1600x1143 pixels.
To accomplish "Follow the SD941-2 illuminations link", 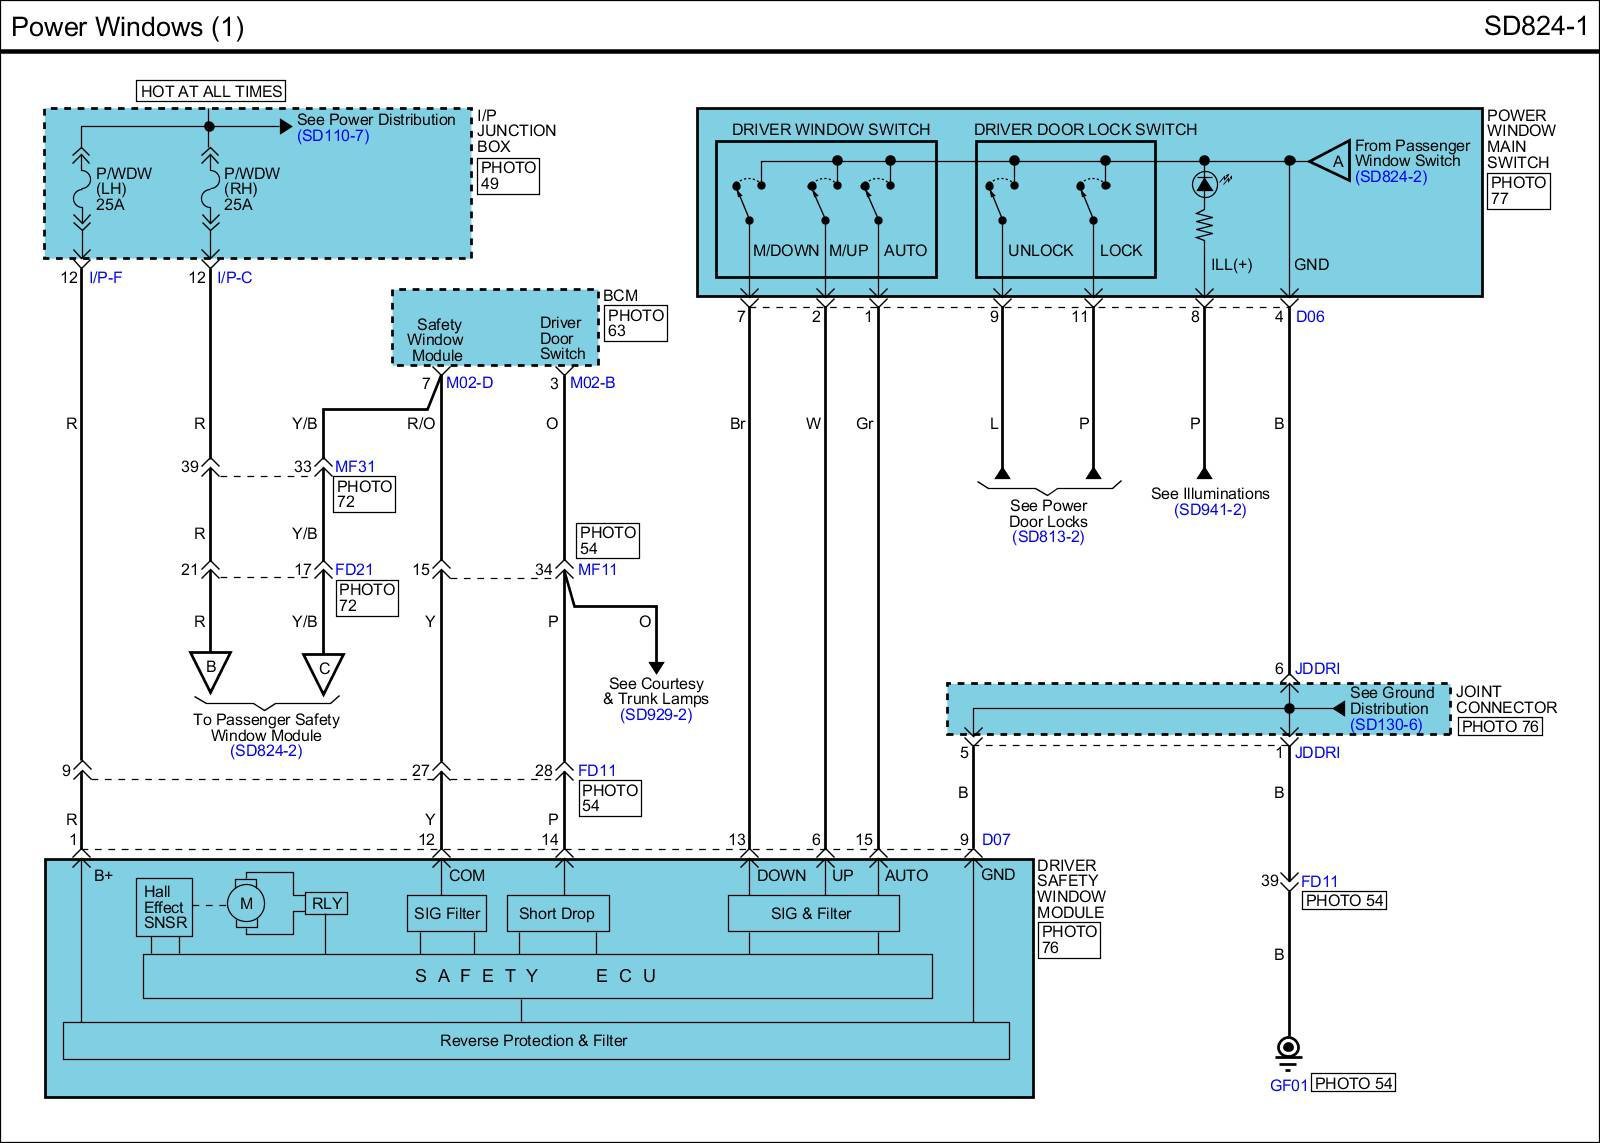I will pyautogui.click(x=1210, y=510).
